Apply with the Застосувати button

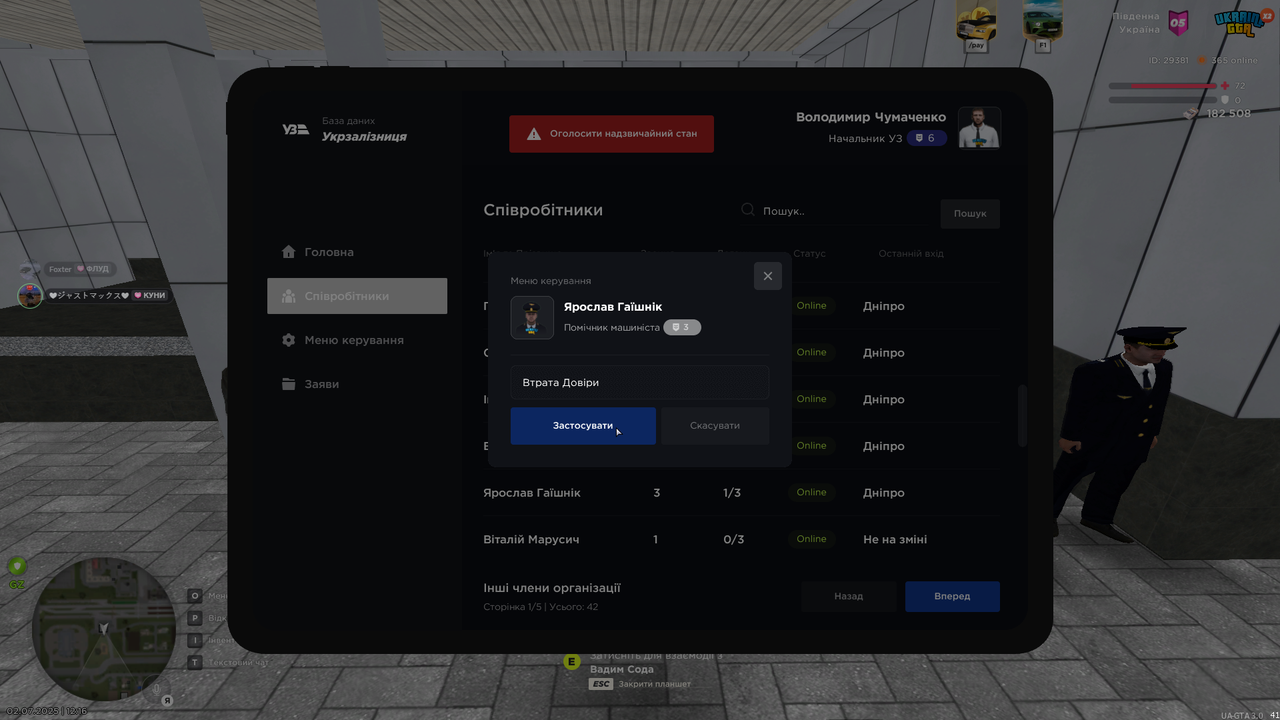[x=583, y=426]
